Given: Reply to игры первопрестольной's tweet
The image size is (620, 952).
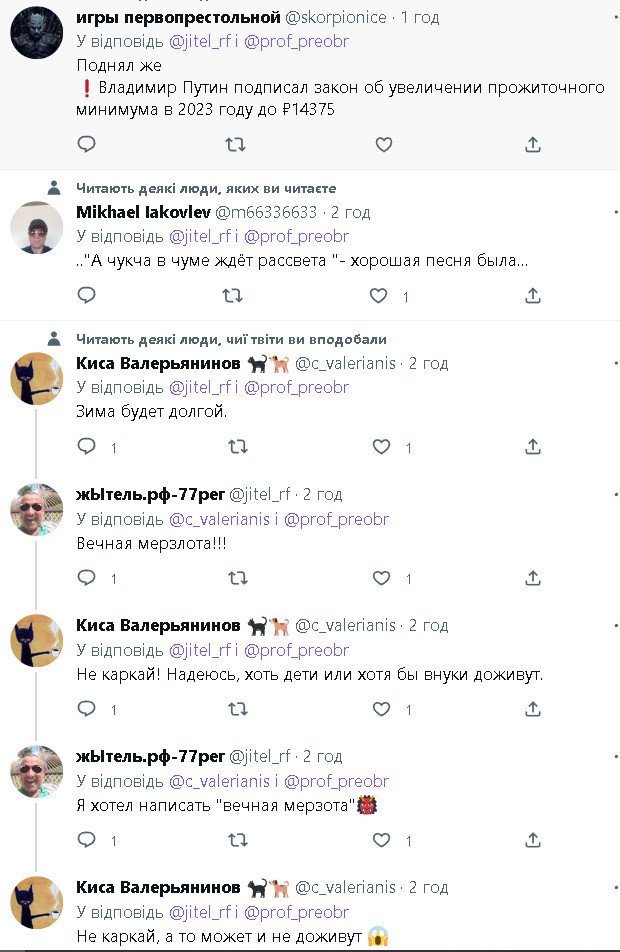Looking at the screenshot, I should point(87,145).
